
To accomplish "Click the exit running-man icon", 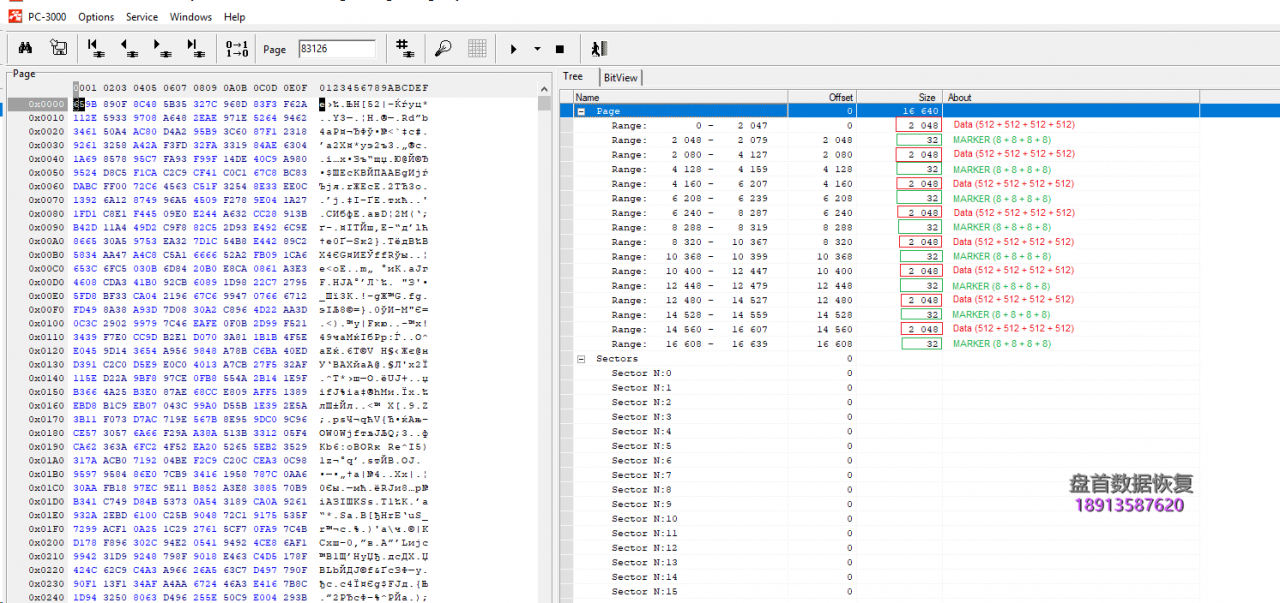I will [x=598, y=48].
